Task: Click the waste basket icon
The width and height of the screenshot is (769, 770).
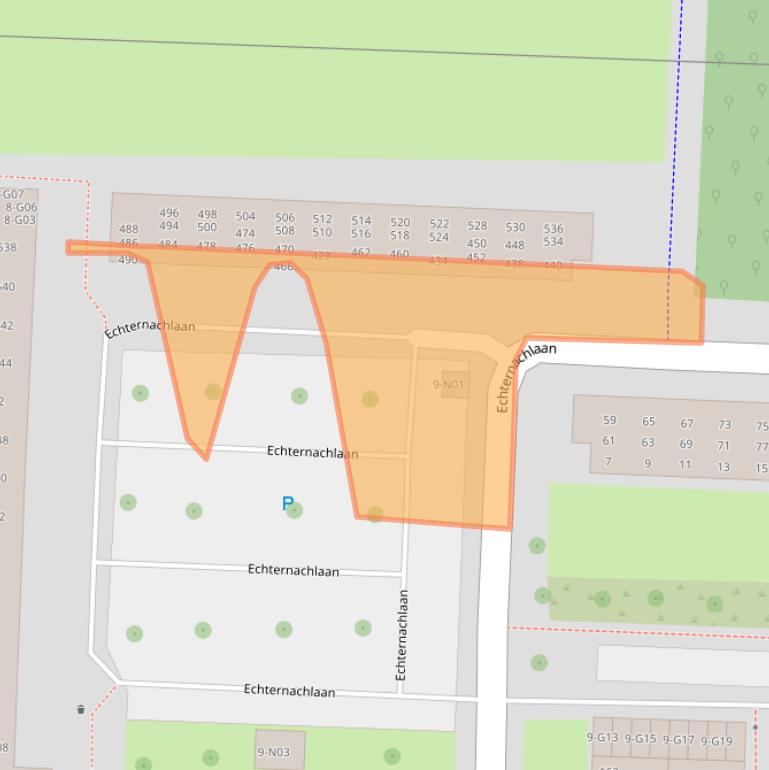Action: tap(81, 710)
